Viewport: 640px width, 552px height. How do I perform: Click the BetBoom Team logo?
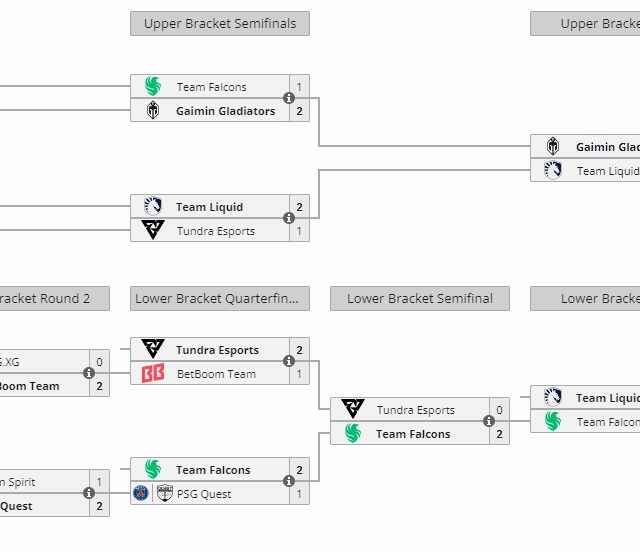153,374
